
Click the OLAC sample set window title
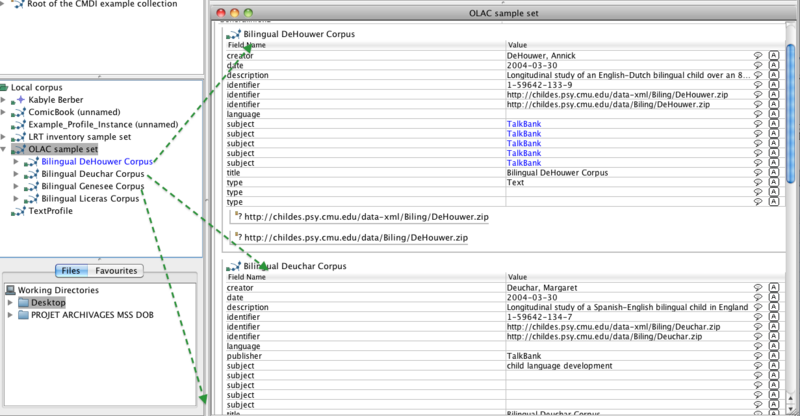click(504, 13)
